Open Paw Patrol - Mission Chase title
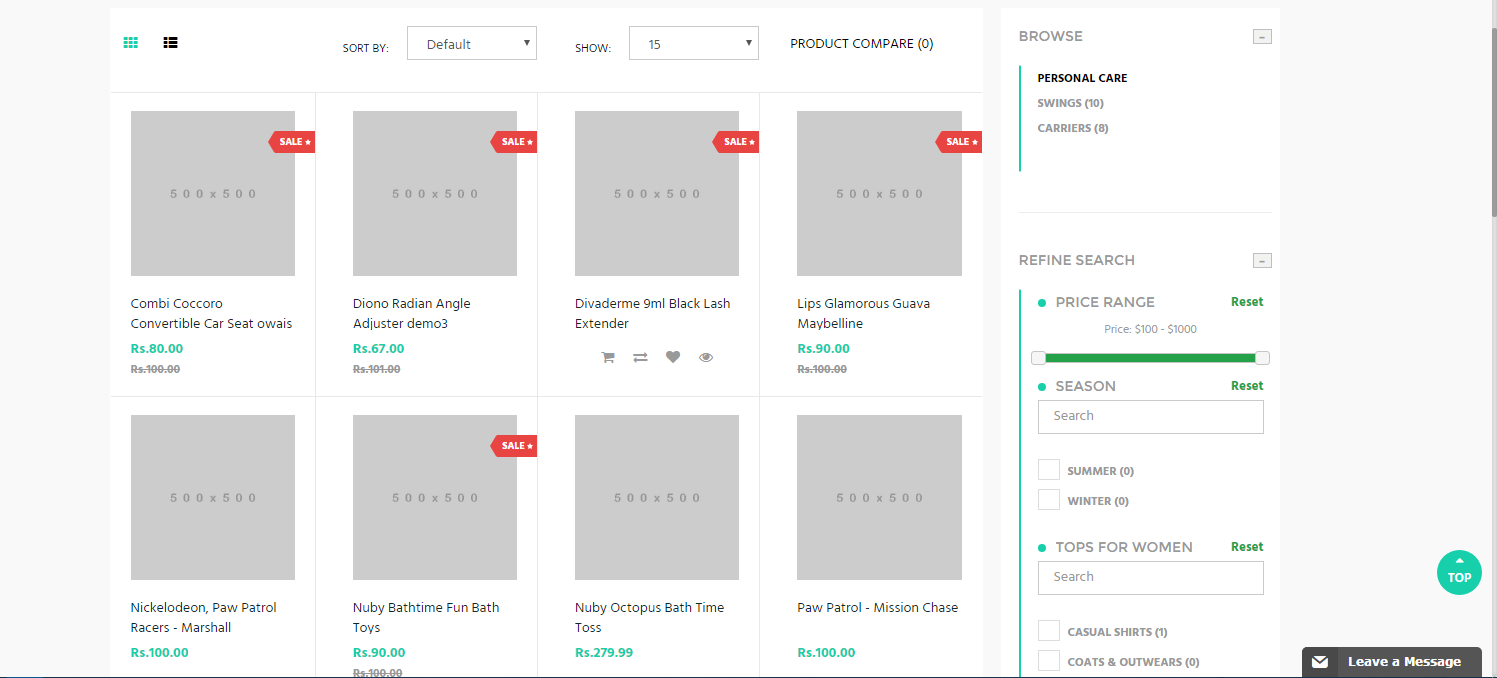 pyautogui.click(x=878, y=608)
